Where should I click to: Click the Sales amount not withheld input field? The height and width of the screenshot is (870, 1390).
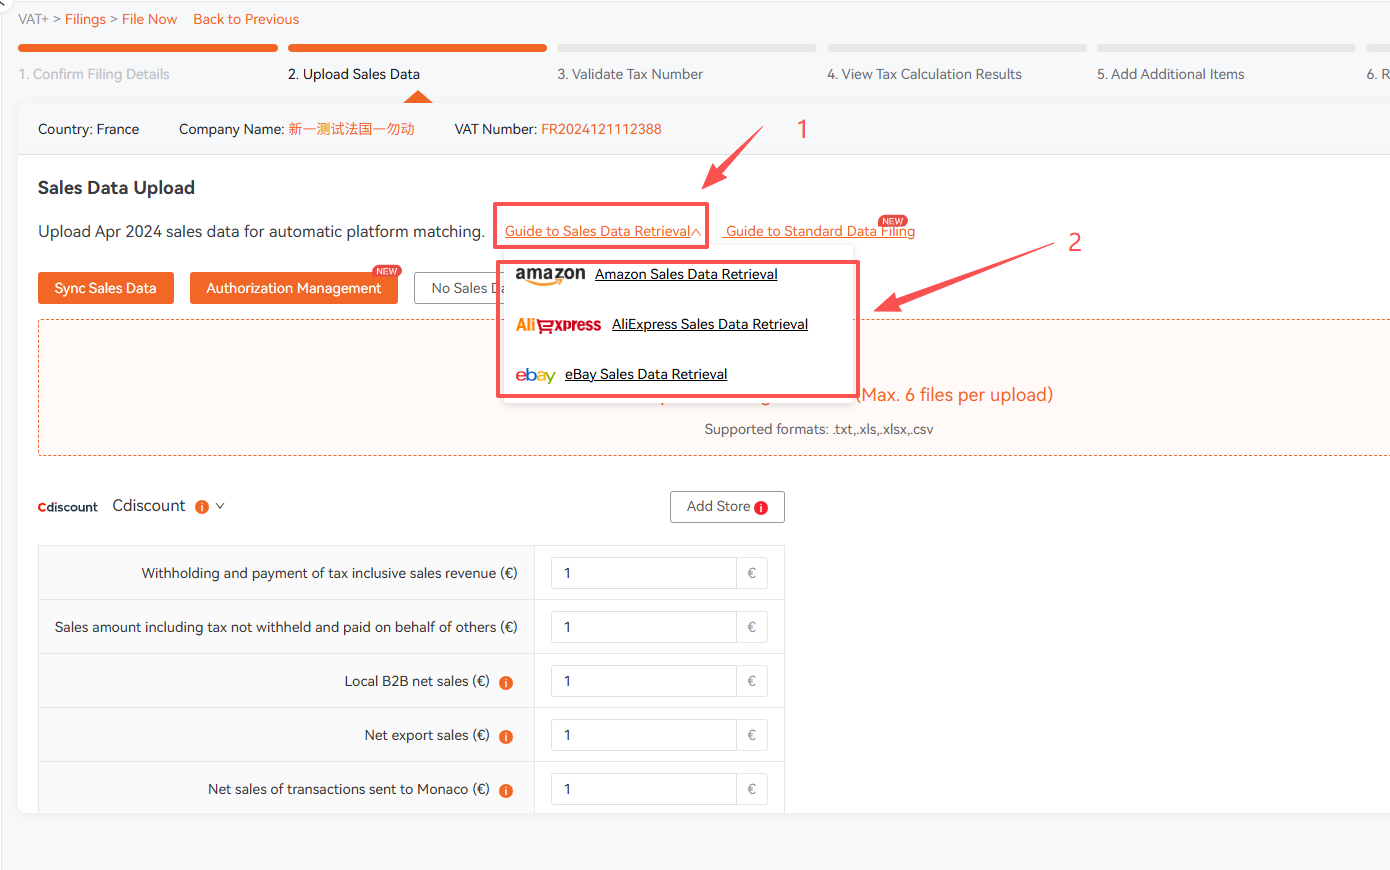pyautogui.click(x=644, y=627)
